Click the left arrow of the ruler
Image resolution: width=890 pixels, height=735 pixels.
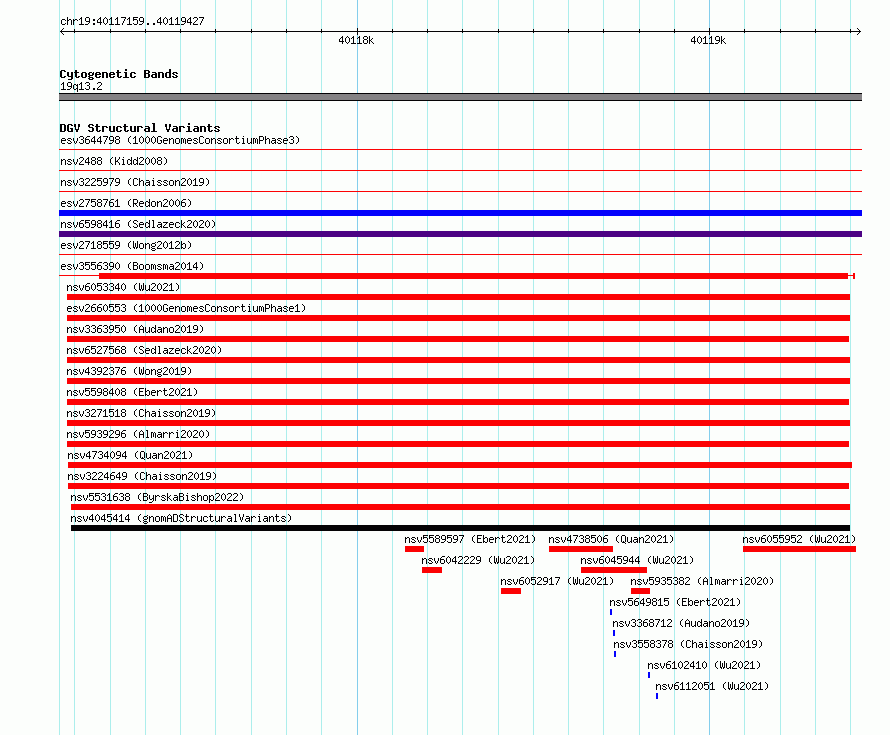click(63, 32)
